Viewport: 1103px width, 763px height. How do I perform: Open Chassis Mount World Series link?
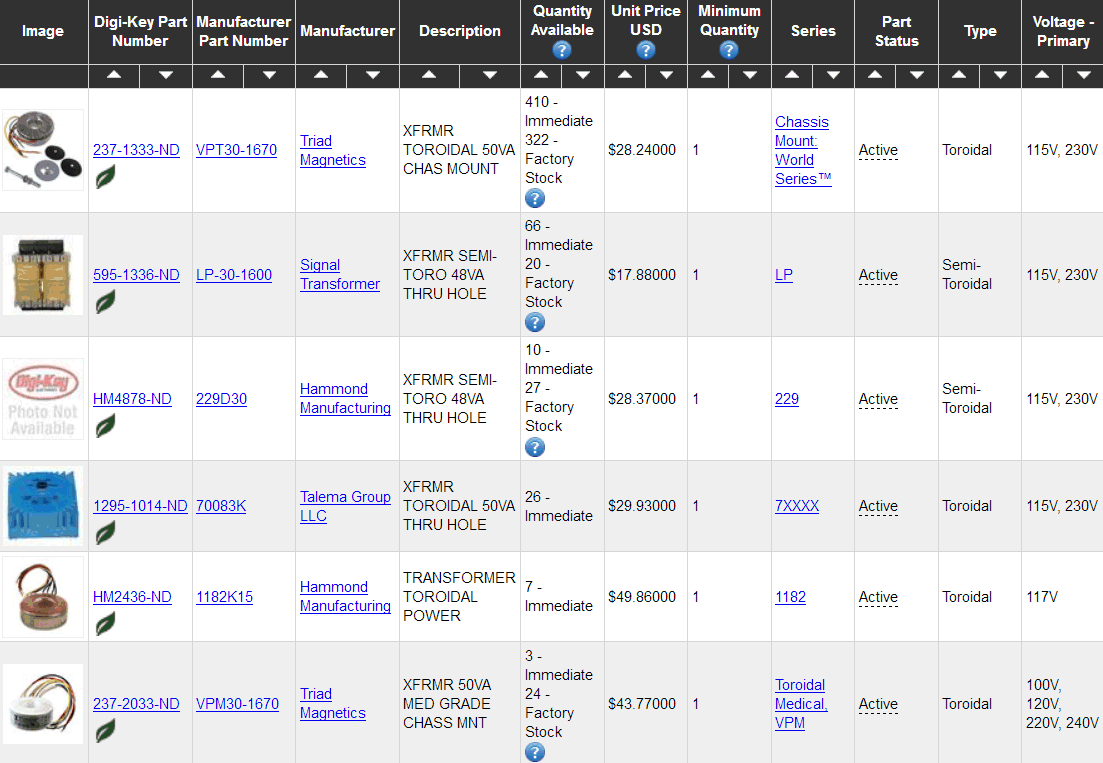pyautogui.click(x=803, y=150)
